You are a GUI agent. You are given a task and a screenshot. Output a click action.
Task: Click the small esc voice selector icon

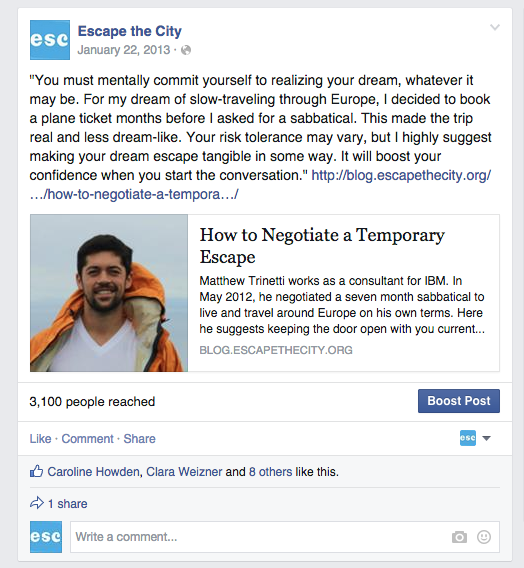coord(468,438)
